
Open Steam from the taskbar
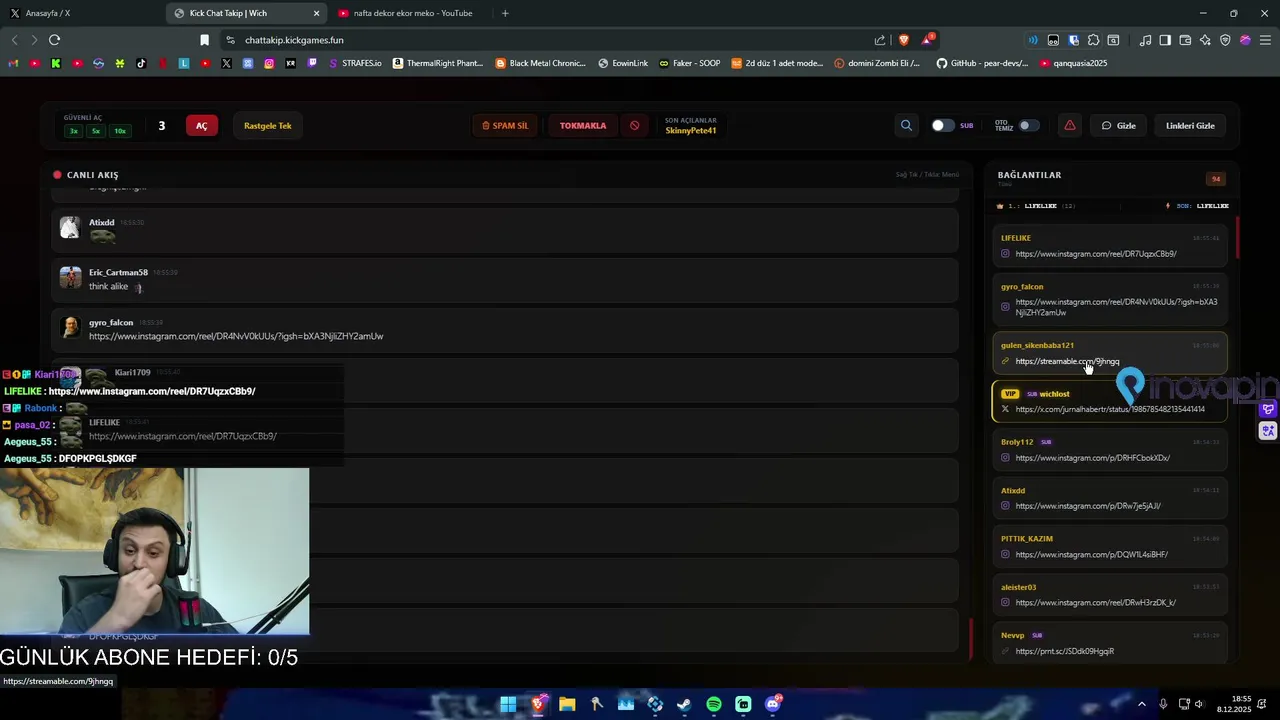(684, 704)
